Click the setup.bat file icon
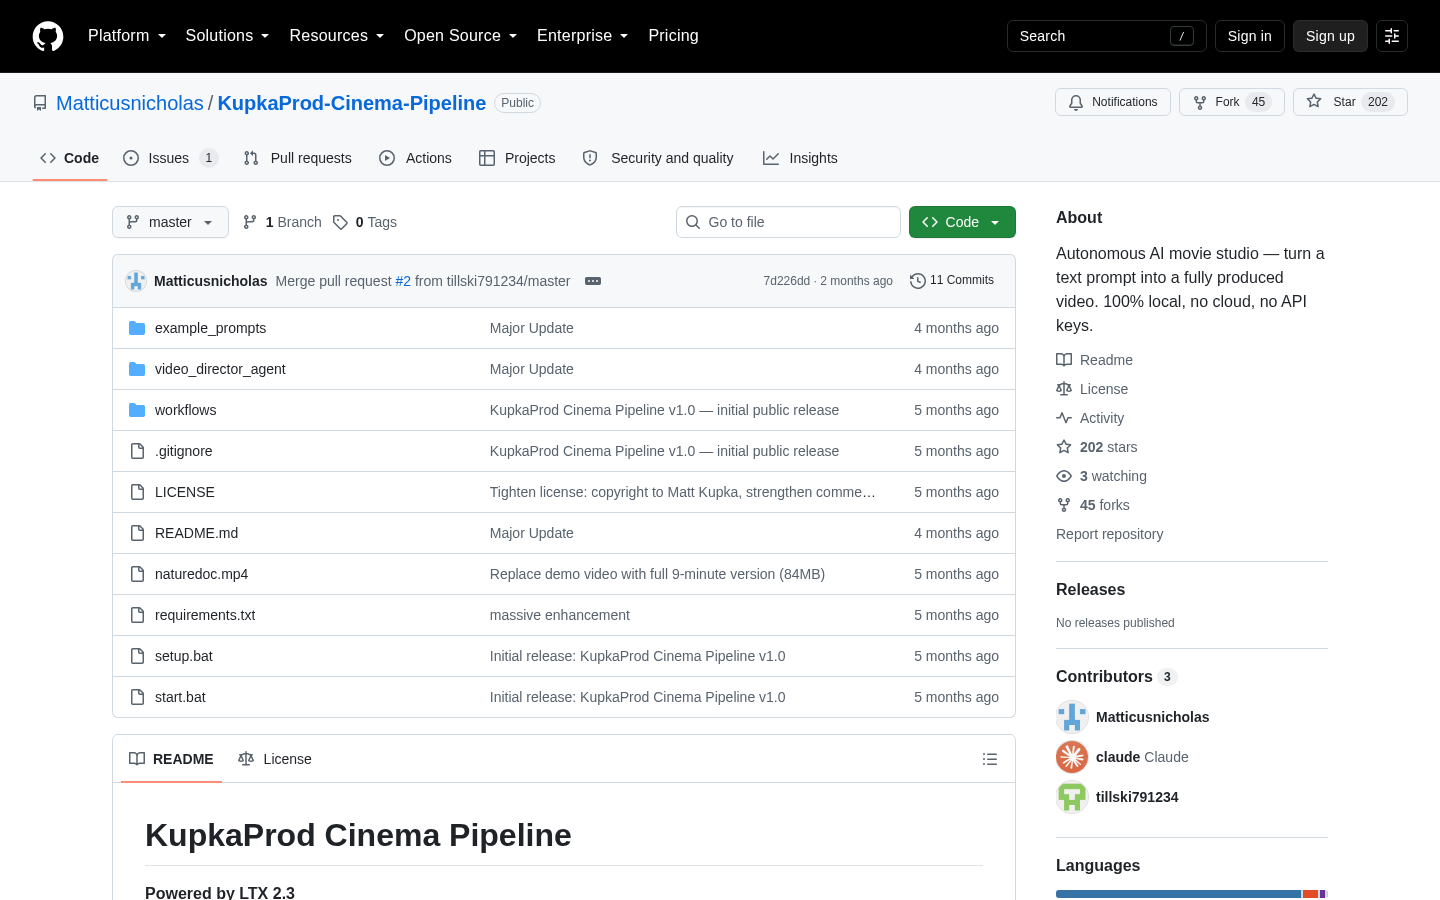This screenshot has width=1440, height=900. click(x=137, y=656)
